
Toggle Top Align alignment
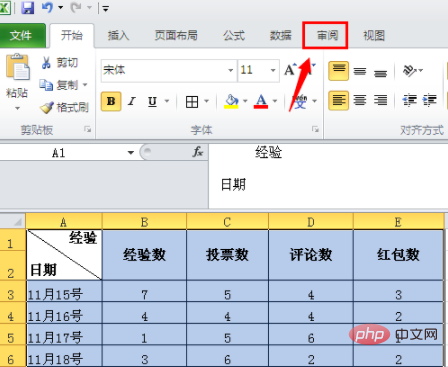pyautogui.click(x=339, y=71)
